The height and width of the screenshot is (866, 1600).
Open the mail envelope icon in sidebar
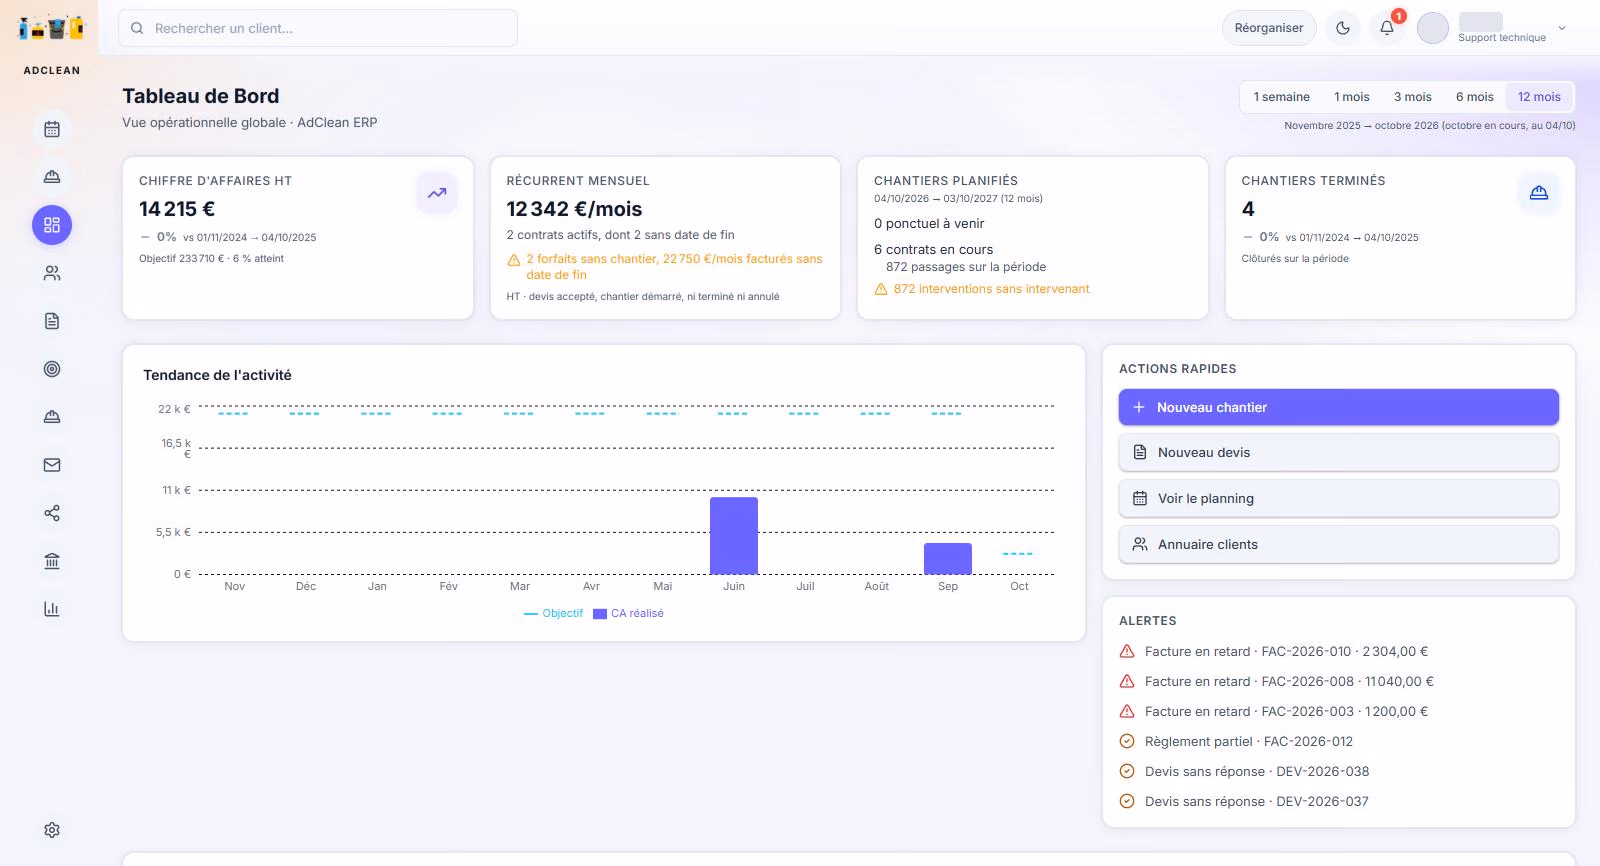52,465
